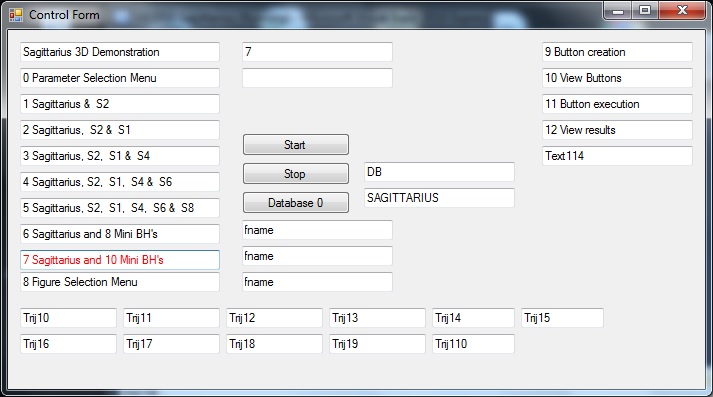Click the Database 0 button
The image size is (713, 397).
point(296,203)
